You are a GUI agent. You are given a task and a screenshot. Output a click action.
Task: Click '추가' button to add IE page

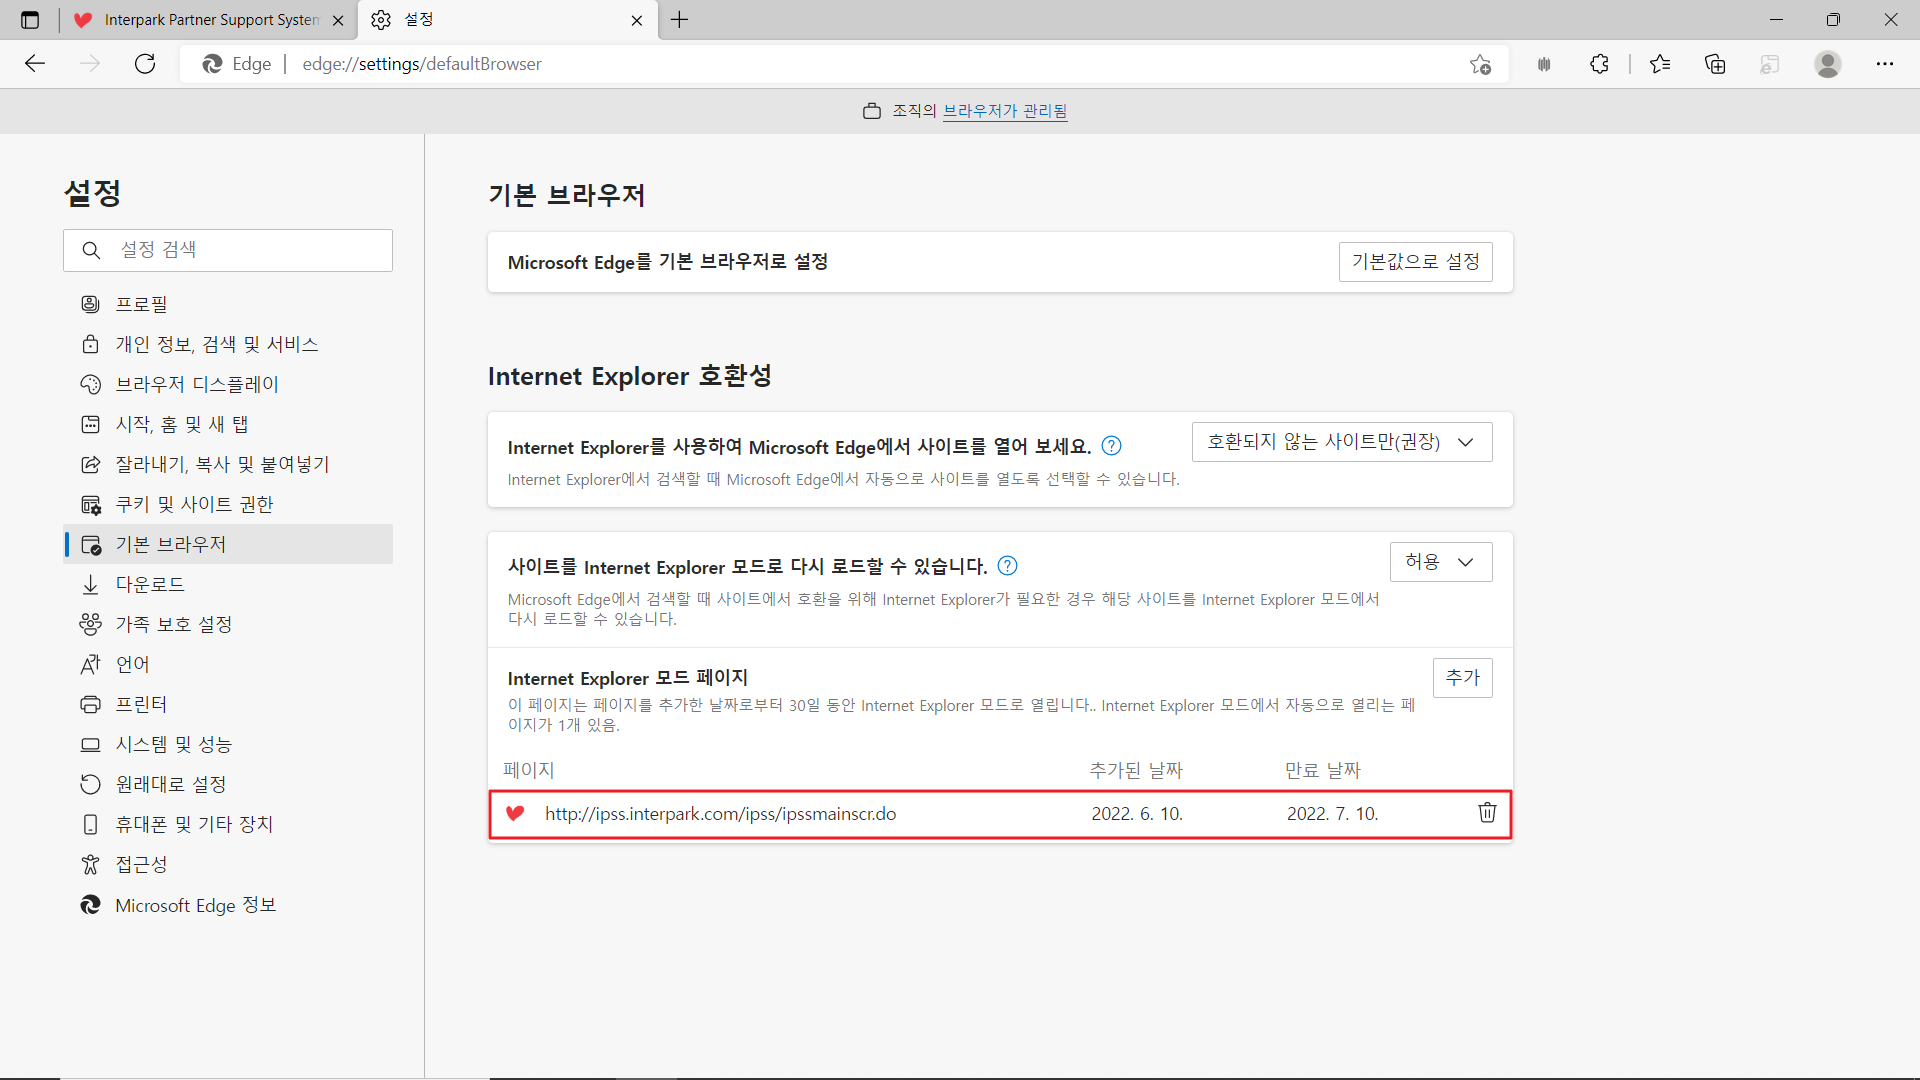(x=1462, y=678)
